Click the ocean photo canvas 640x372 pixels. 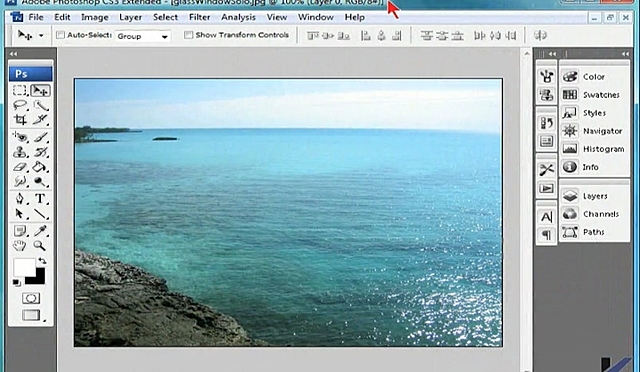[x=288, y=212]
